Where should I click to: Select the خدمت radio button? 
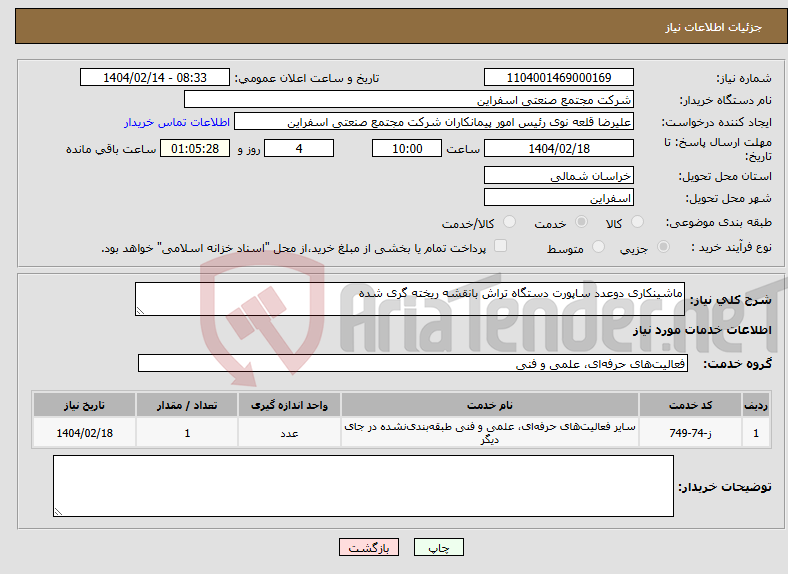point(581,222)
